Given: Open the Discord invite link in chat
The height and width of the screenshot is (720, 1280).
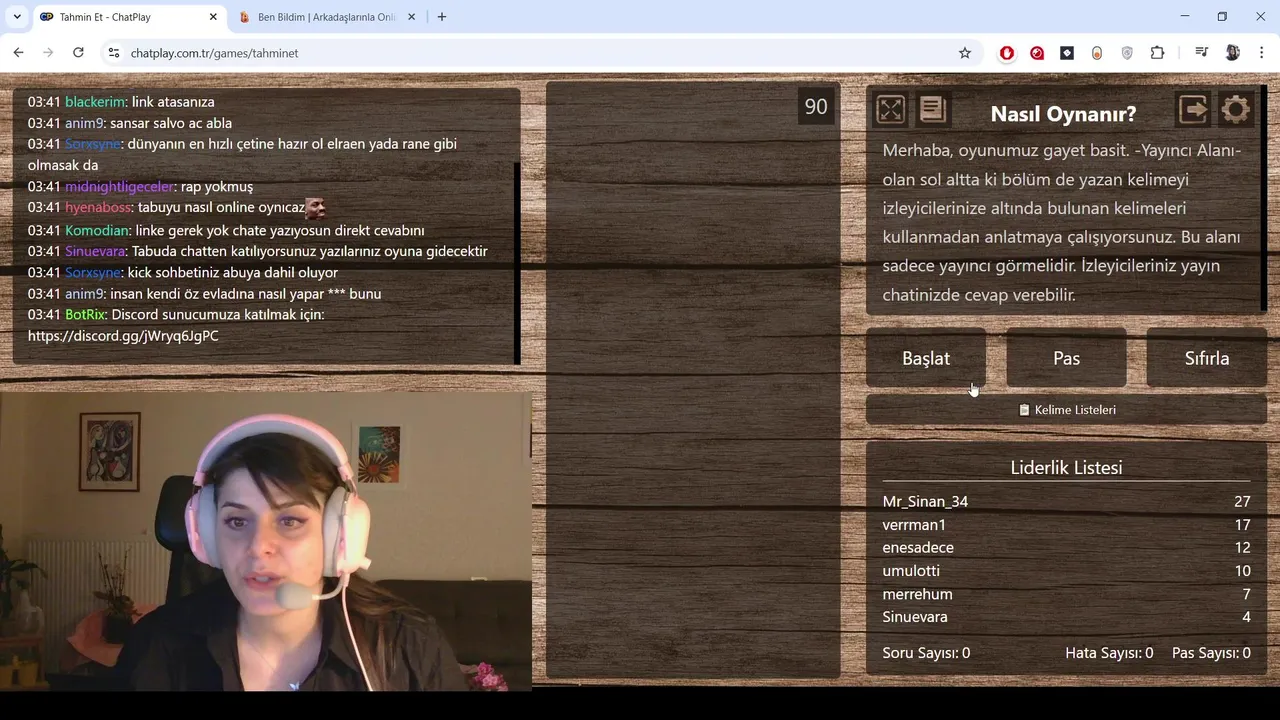Looking at the screenshot, I should coord(123,336).
